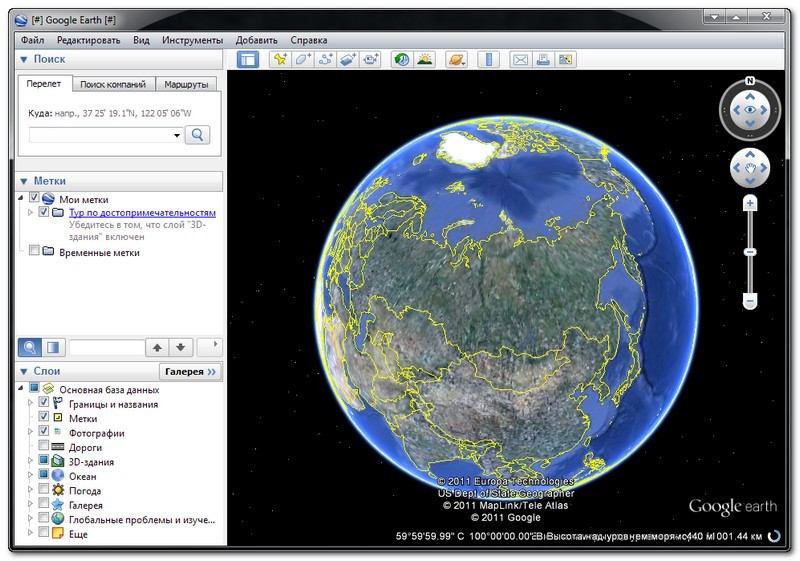Viewport: 800px width, 561px height.
Task: Open the Галерея button in layers
Action: [x=190, y=372]
